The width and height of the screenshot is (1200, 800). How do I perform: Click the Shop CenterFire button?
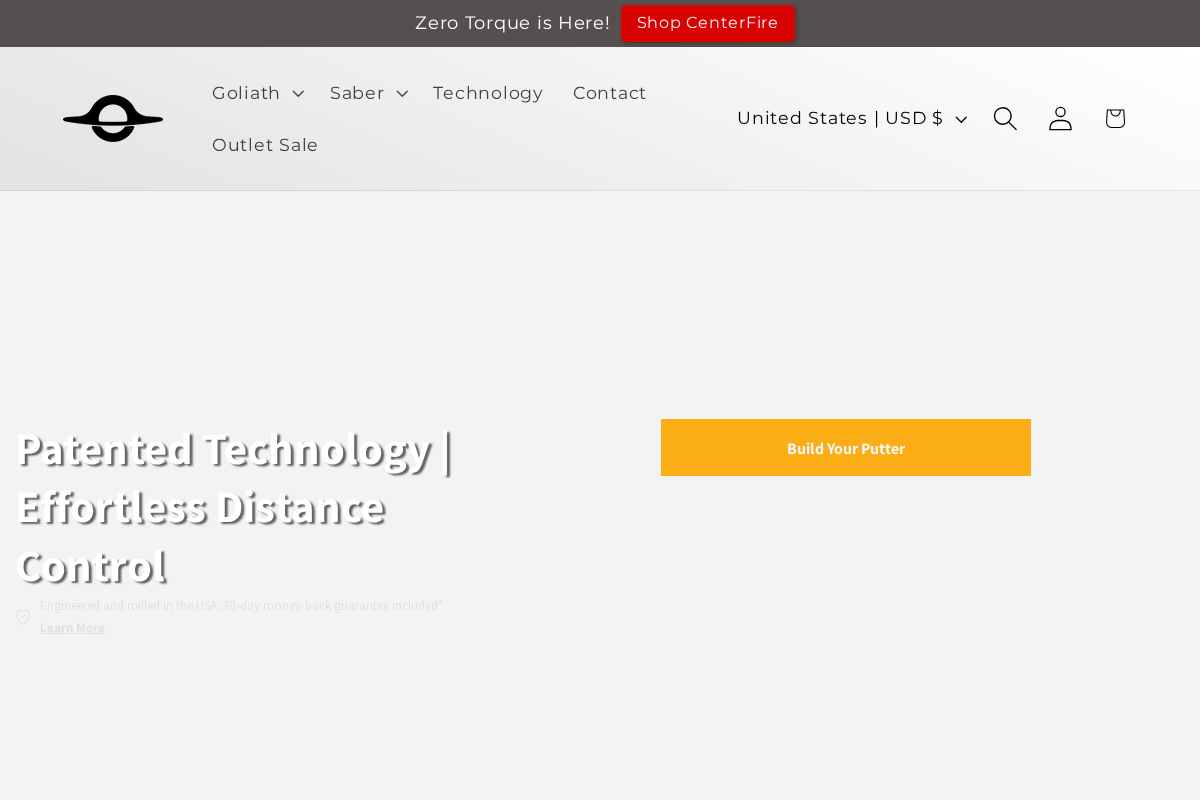coord(708,22)
